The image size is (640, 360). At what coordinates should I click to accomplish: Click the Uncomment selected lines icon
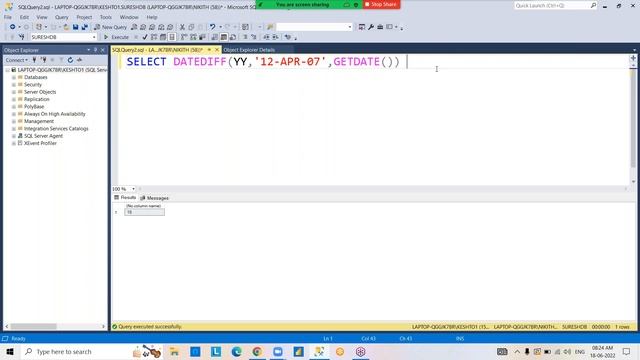253,37
